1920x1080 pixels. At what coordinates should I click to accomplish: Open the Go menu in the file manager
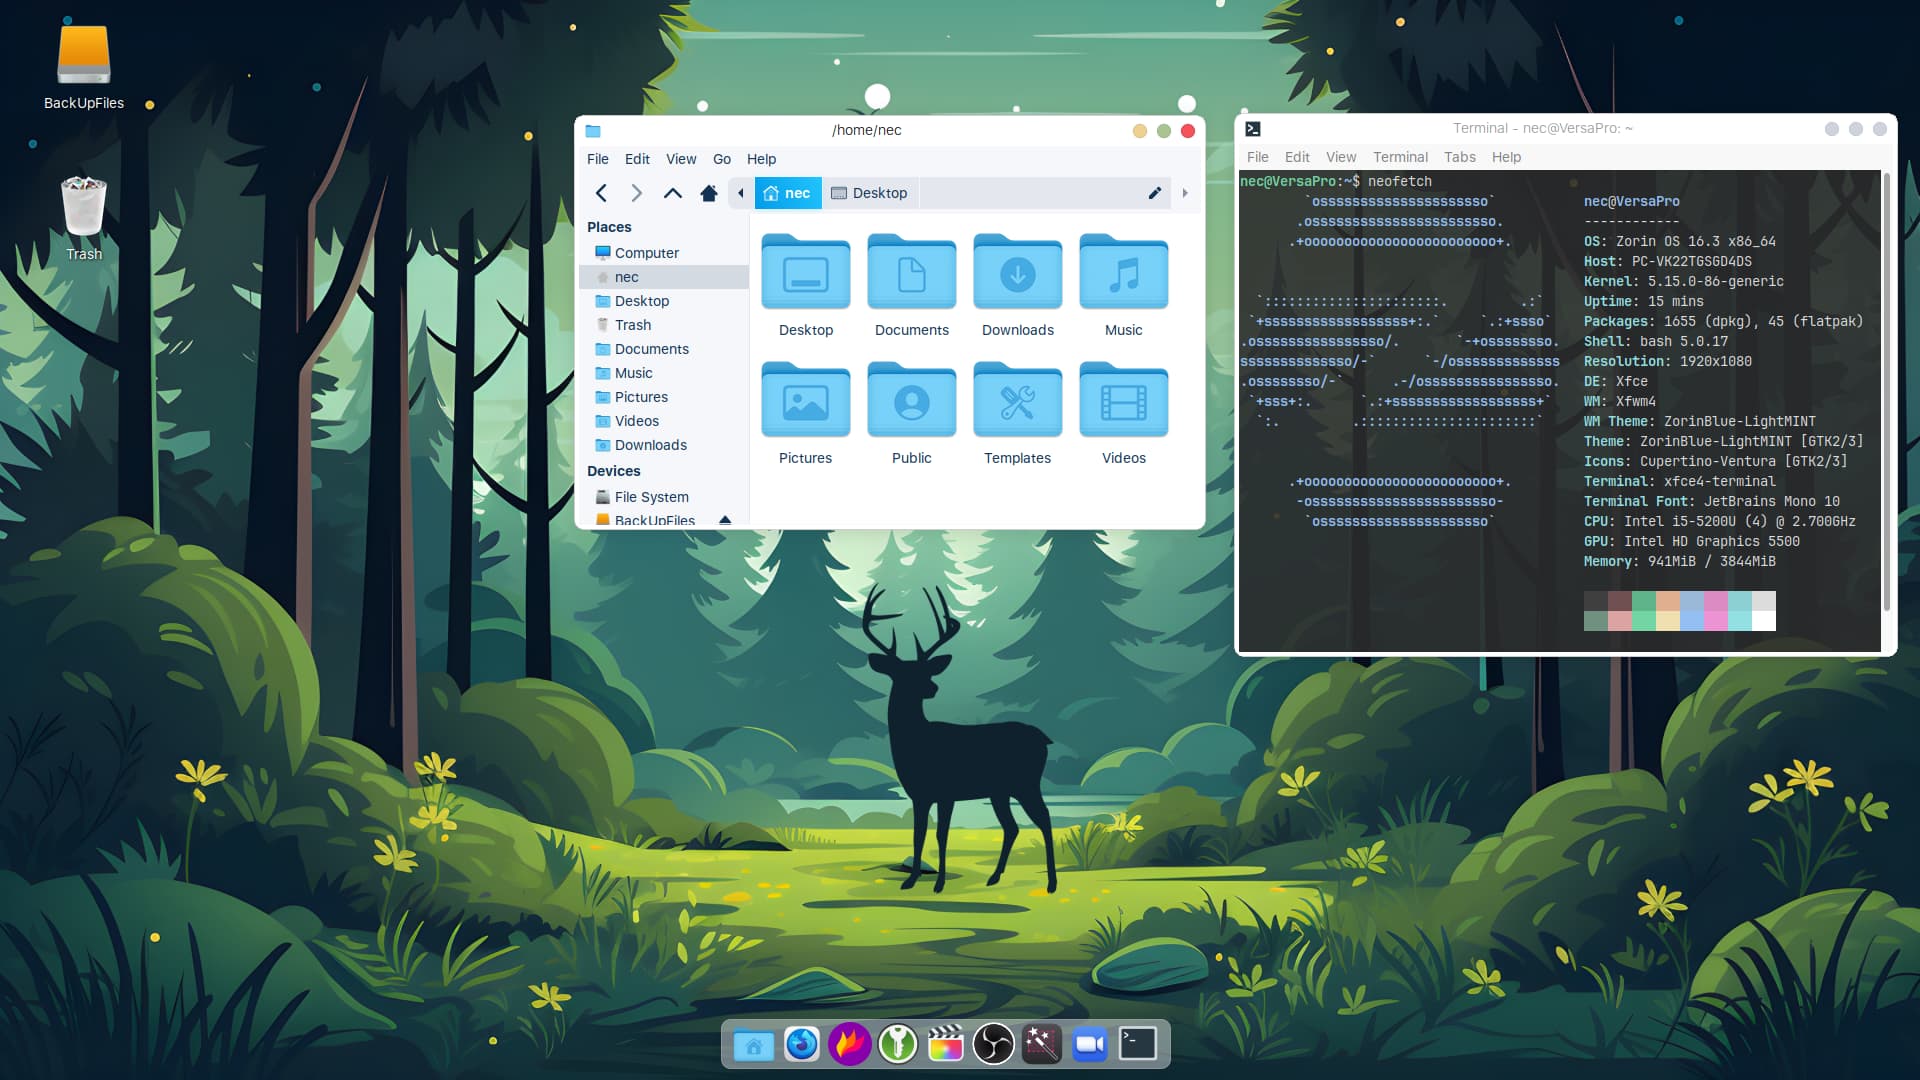(x=721, y=159)
